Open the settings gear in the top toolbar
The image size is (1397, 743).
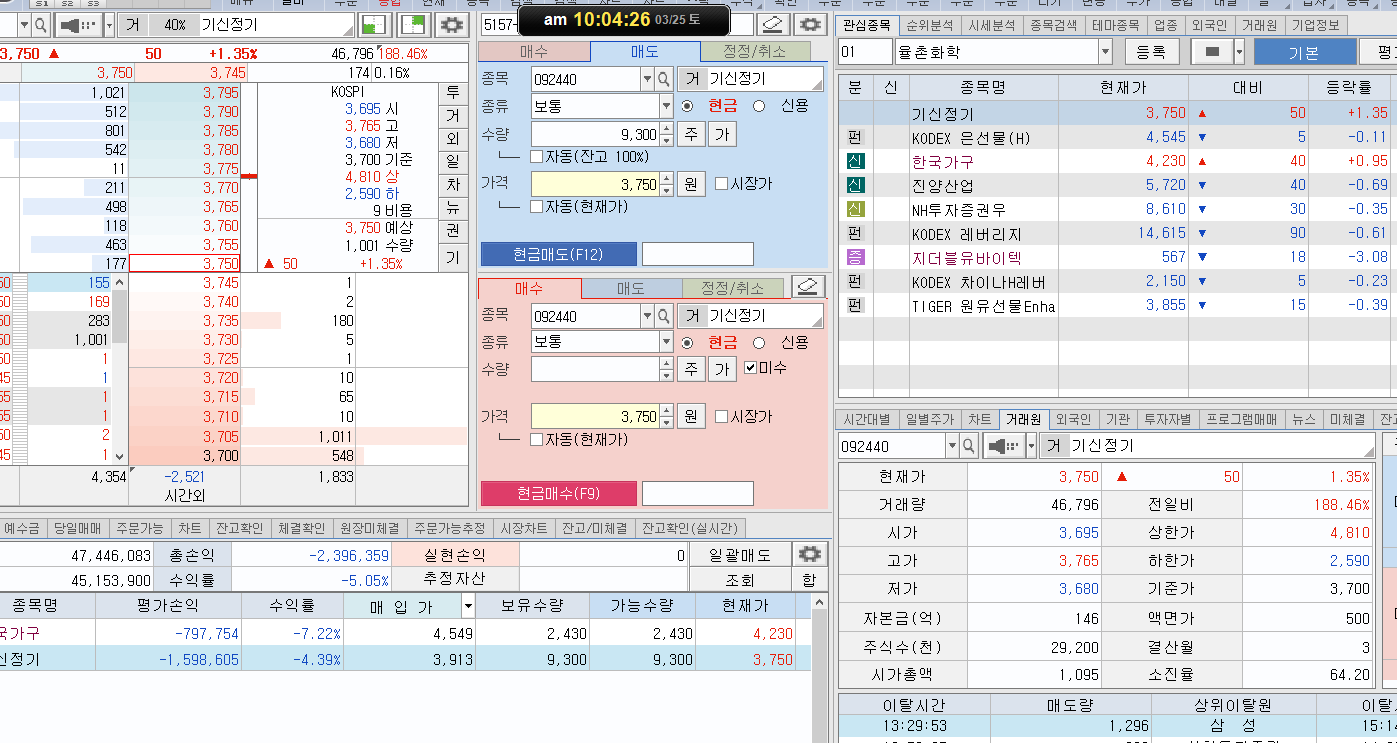(x=452, y=25)
